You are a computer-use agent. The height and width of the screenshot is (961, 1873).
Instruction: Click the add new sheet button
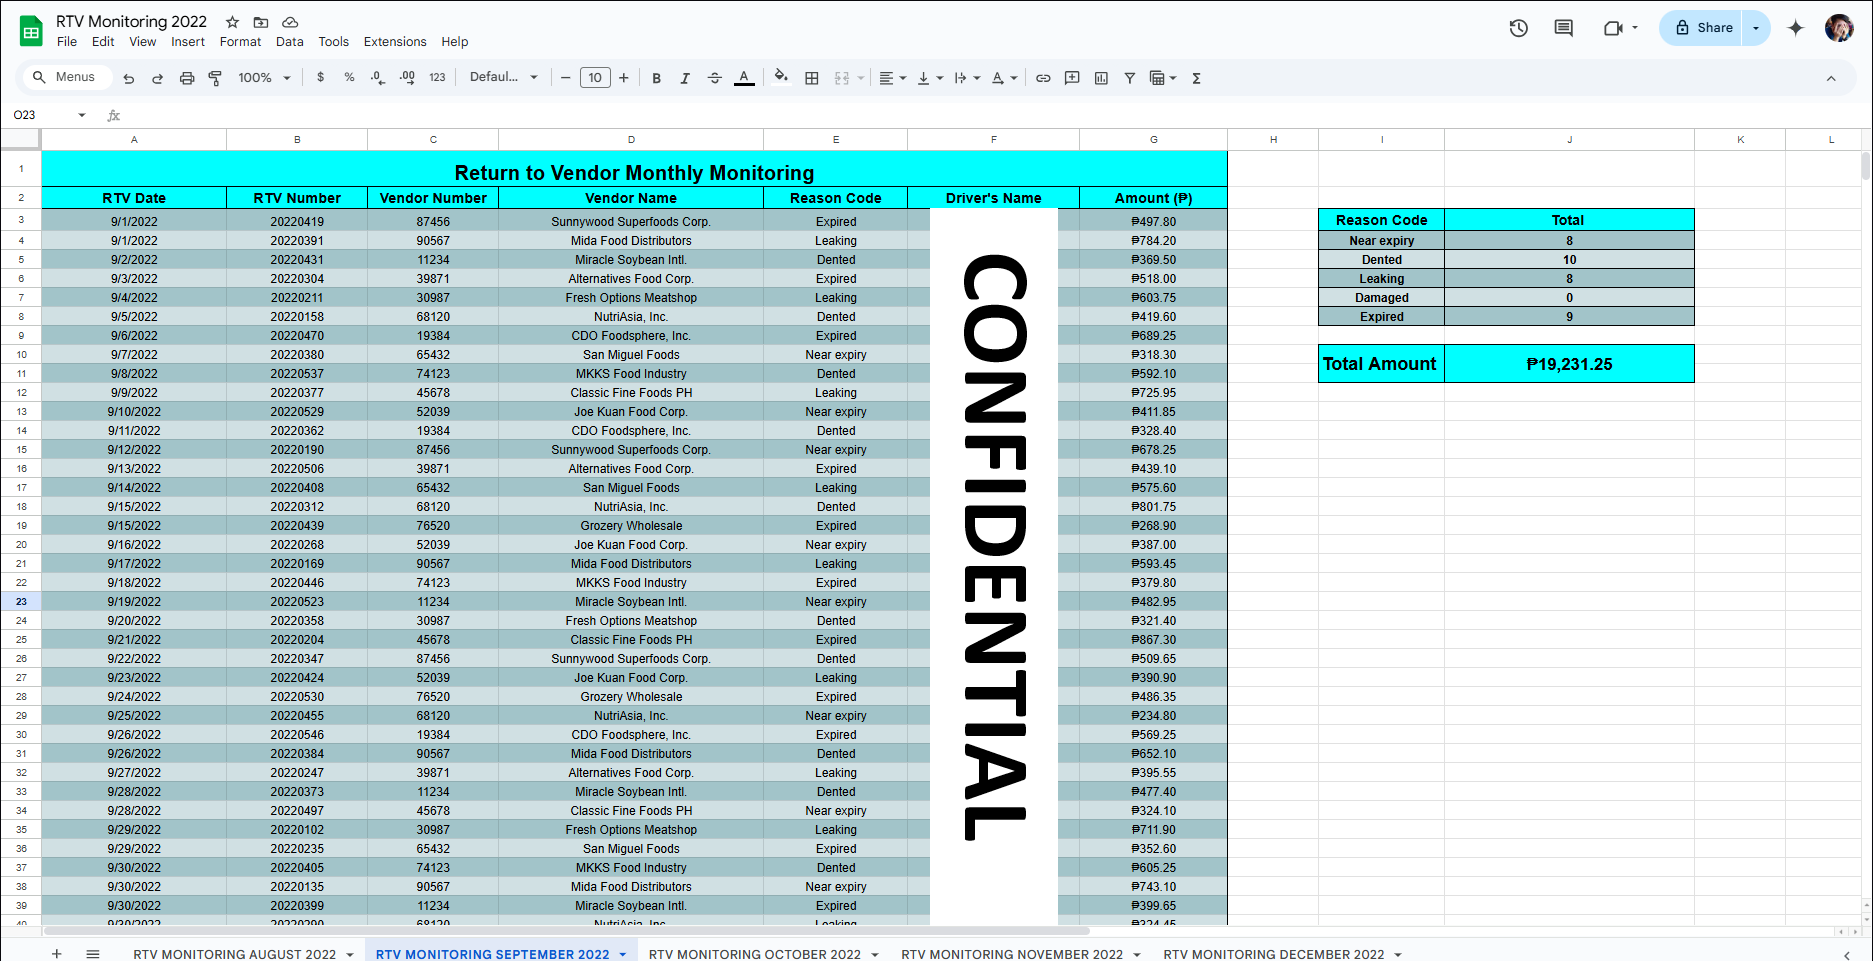pos(57,954)
